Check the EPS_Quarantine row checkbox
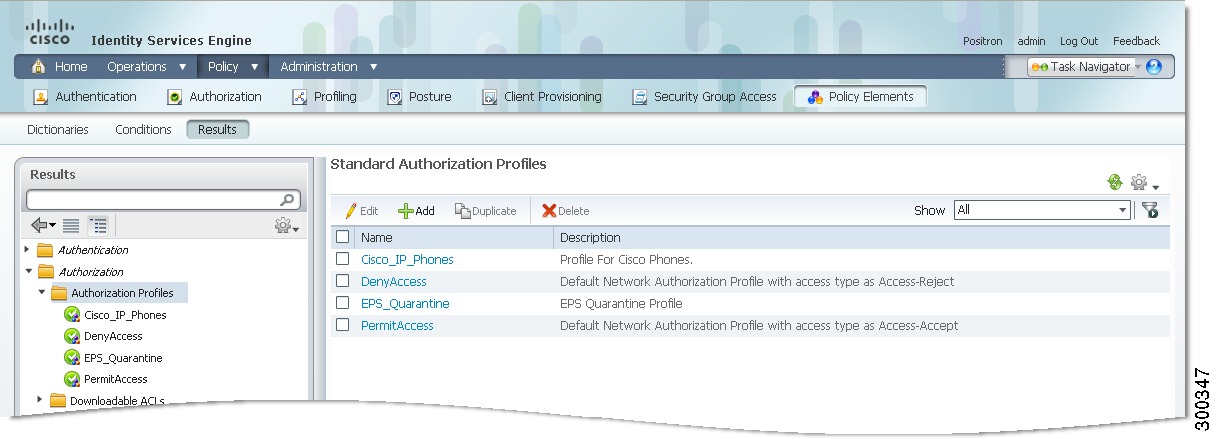This screenshot has width=1217, height=439. click(x=343, y=303)
